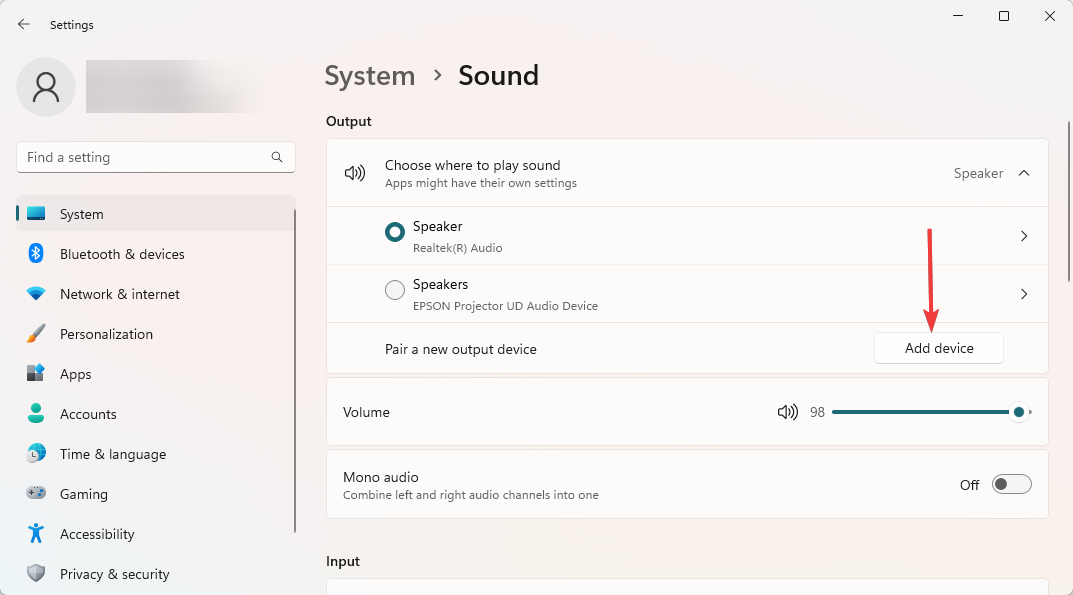This screenshot has height=595, width=1073.
Task: Select EPSON Projector Speakers radio button
Action: (395, 290)
